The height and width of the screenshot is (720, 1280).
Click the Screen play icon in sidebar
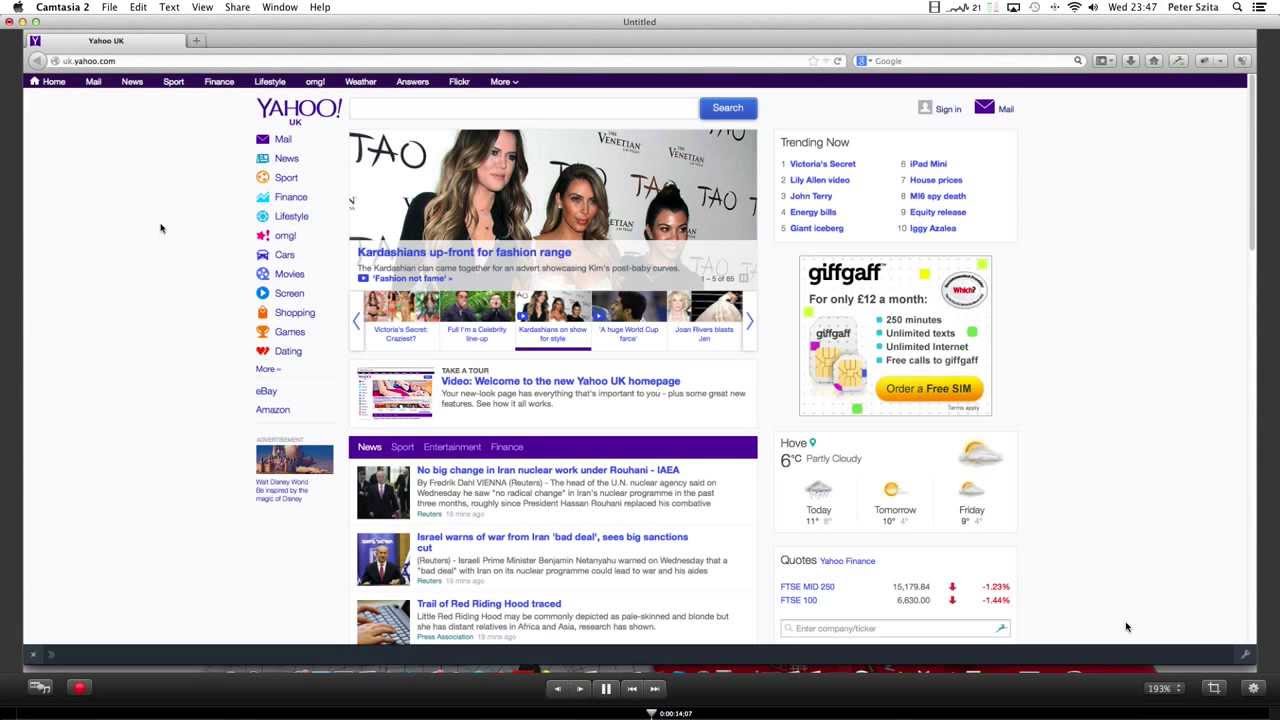click(262, 293)
